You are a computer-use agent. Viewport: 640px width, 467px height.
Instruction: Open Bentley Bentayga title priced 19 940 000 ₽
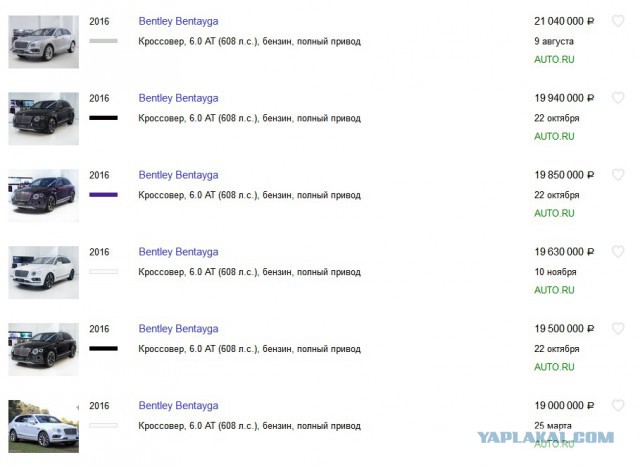click(x=178, y=98)
